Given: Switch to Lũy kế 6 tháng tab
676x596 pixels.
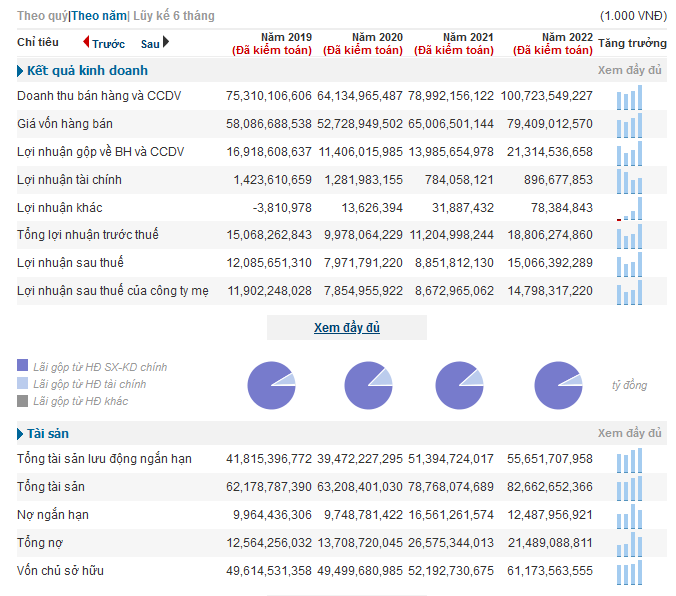Looking at the screenshot, I should click(174, 16).
